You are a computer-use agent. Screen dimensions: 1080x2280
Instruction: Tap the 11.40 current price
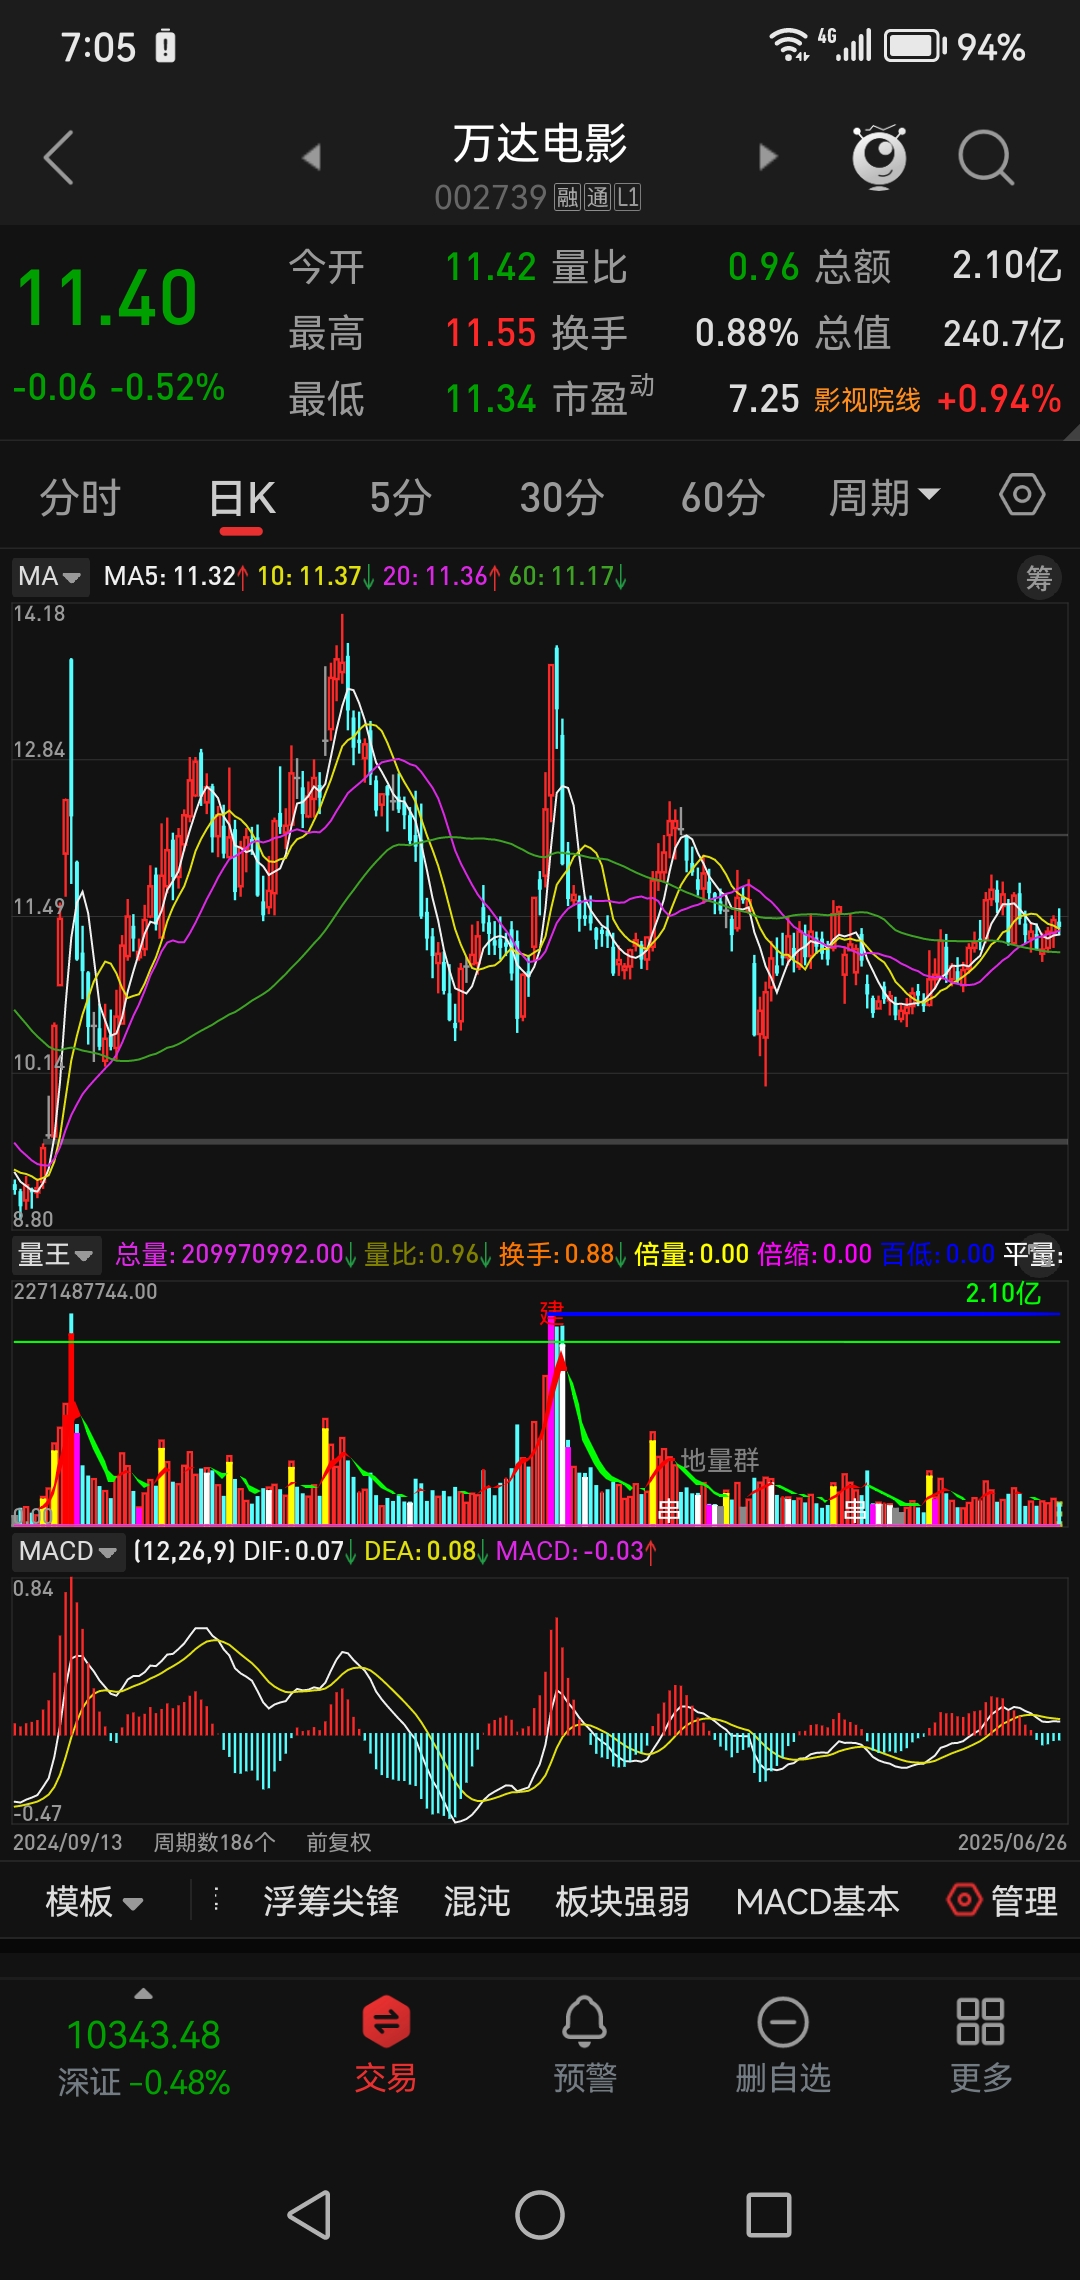coord(108,298)
